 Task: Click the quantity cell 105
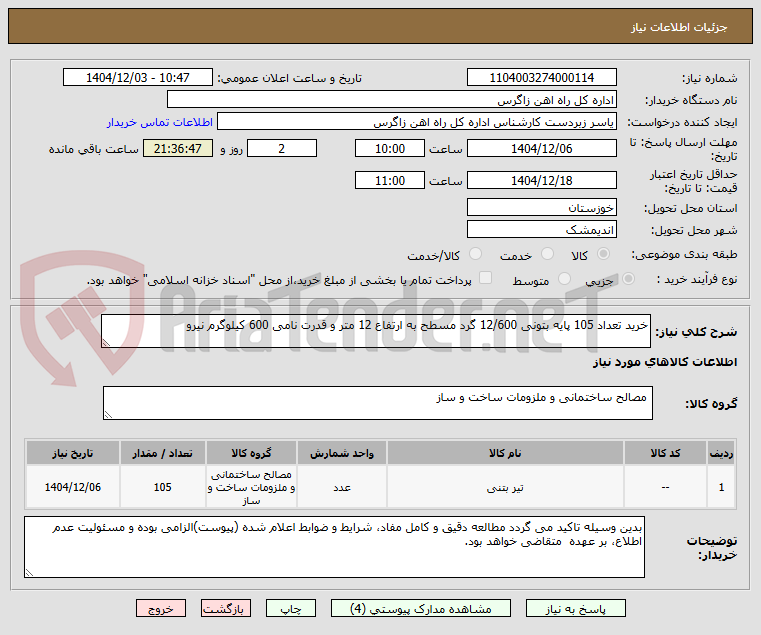[163, 487]
